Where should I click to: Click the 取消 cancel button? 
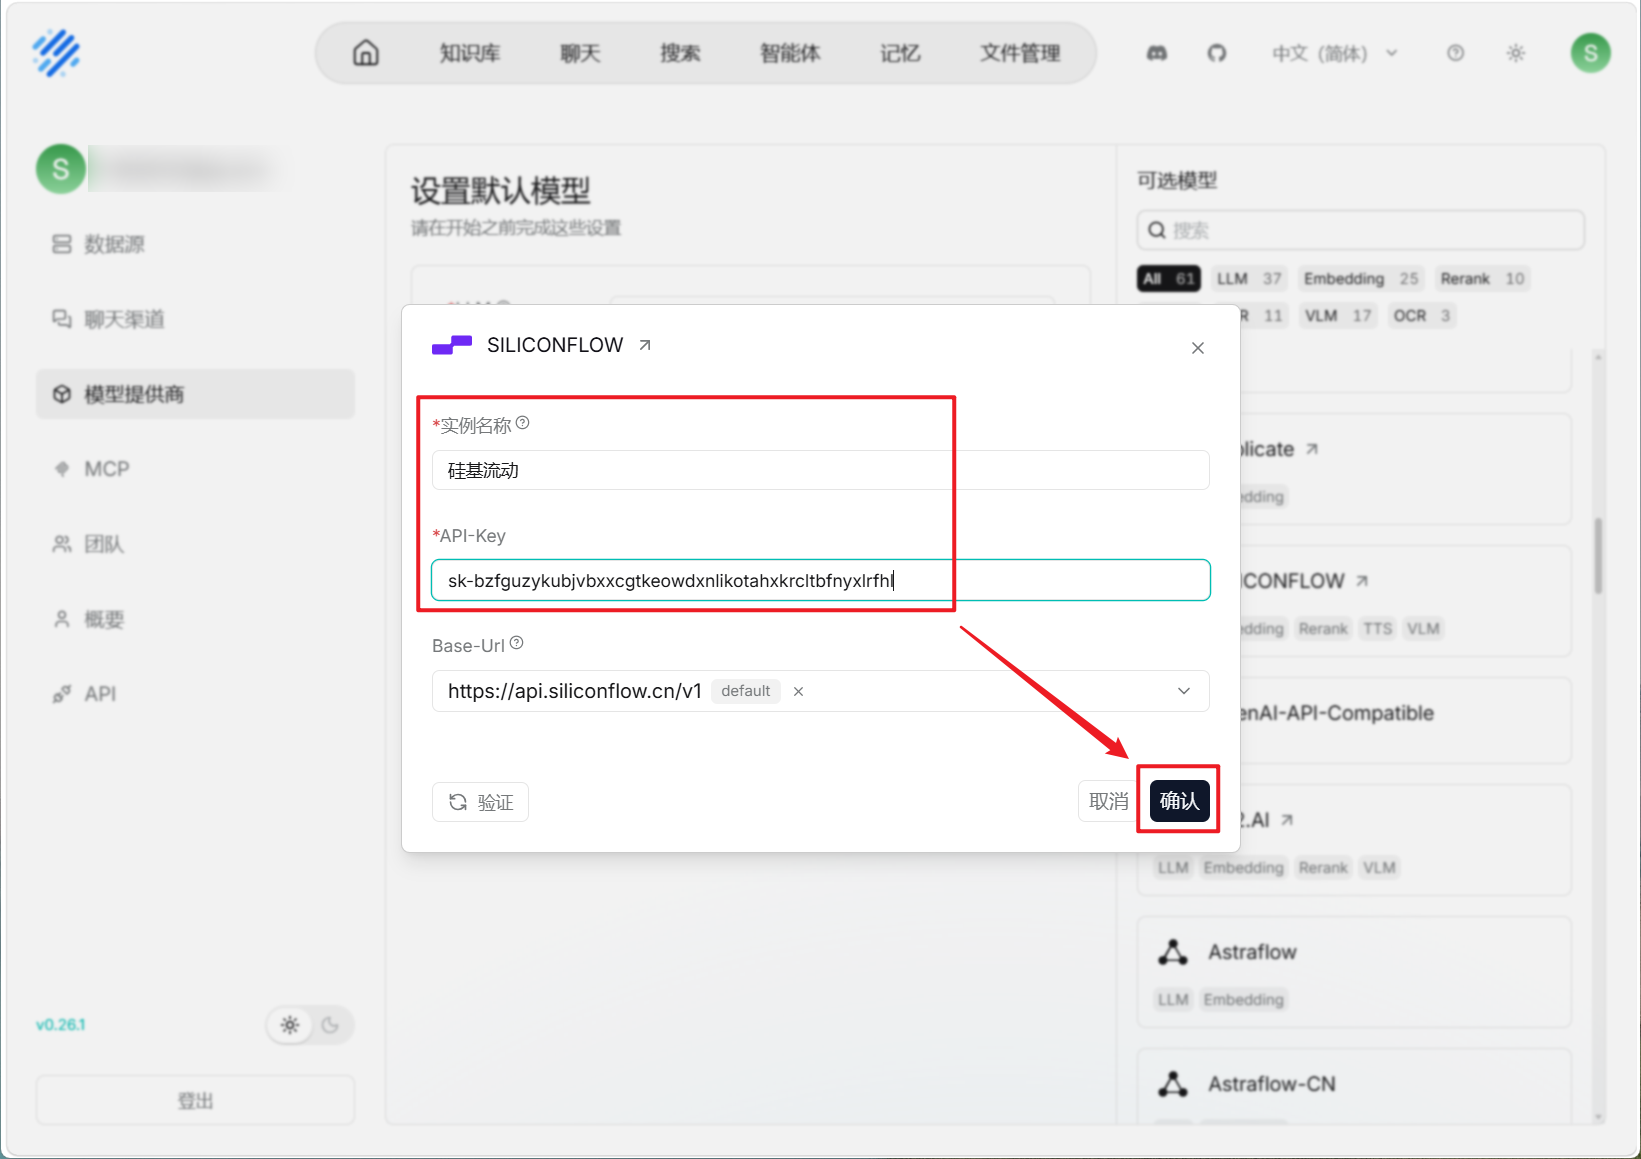point(1108,801)
